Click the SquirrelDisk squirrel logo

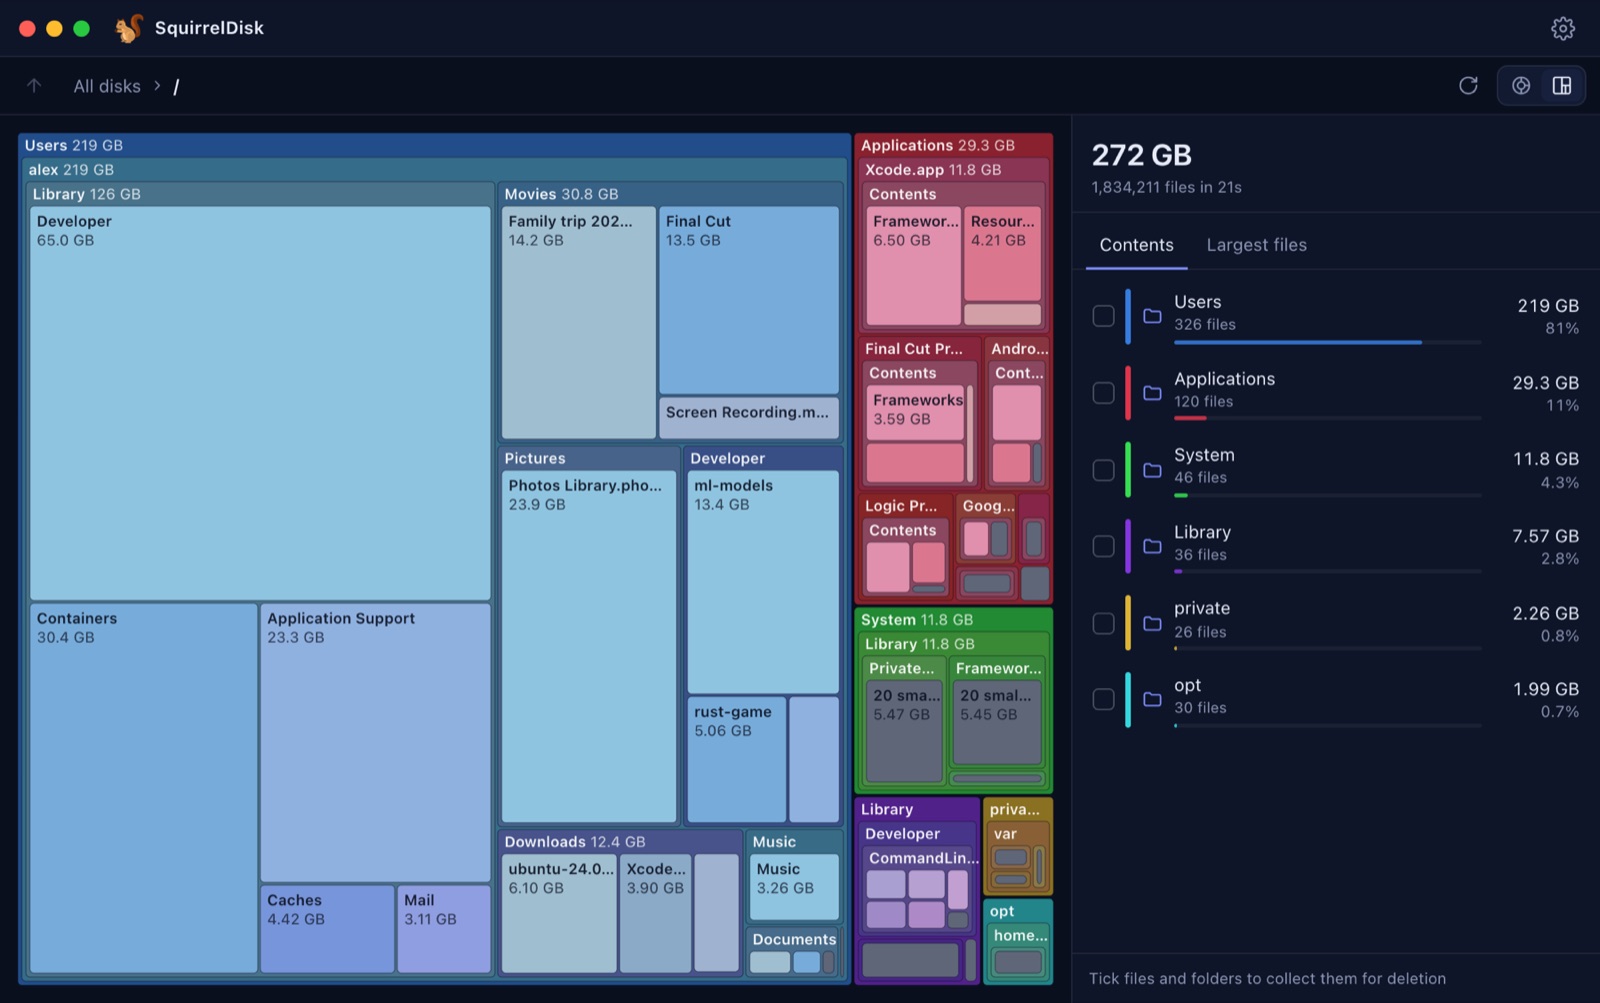129,28
